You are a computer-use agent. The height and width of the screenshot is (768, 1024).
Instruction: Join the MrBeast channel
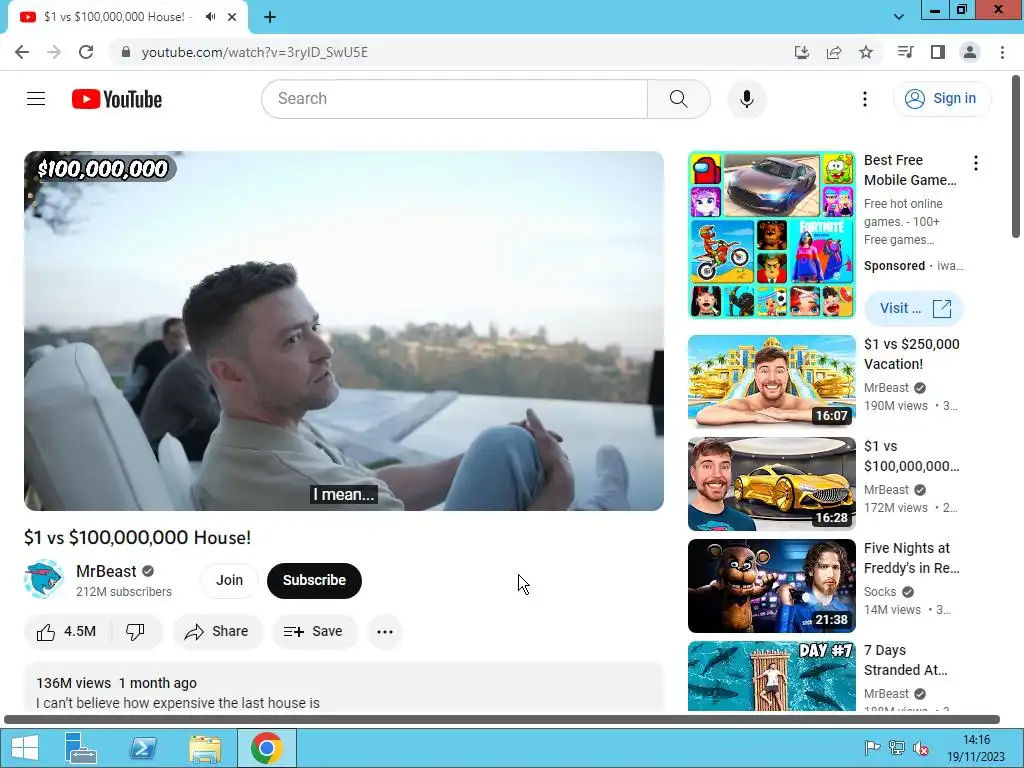(229, 580)
